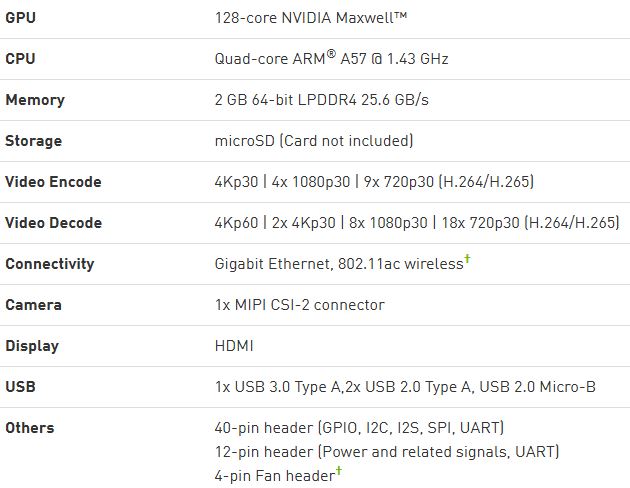Click the microSD (Card not included) text

pyautogui.click(x=314, y=140)
